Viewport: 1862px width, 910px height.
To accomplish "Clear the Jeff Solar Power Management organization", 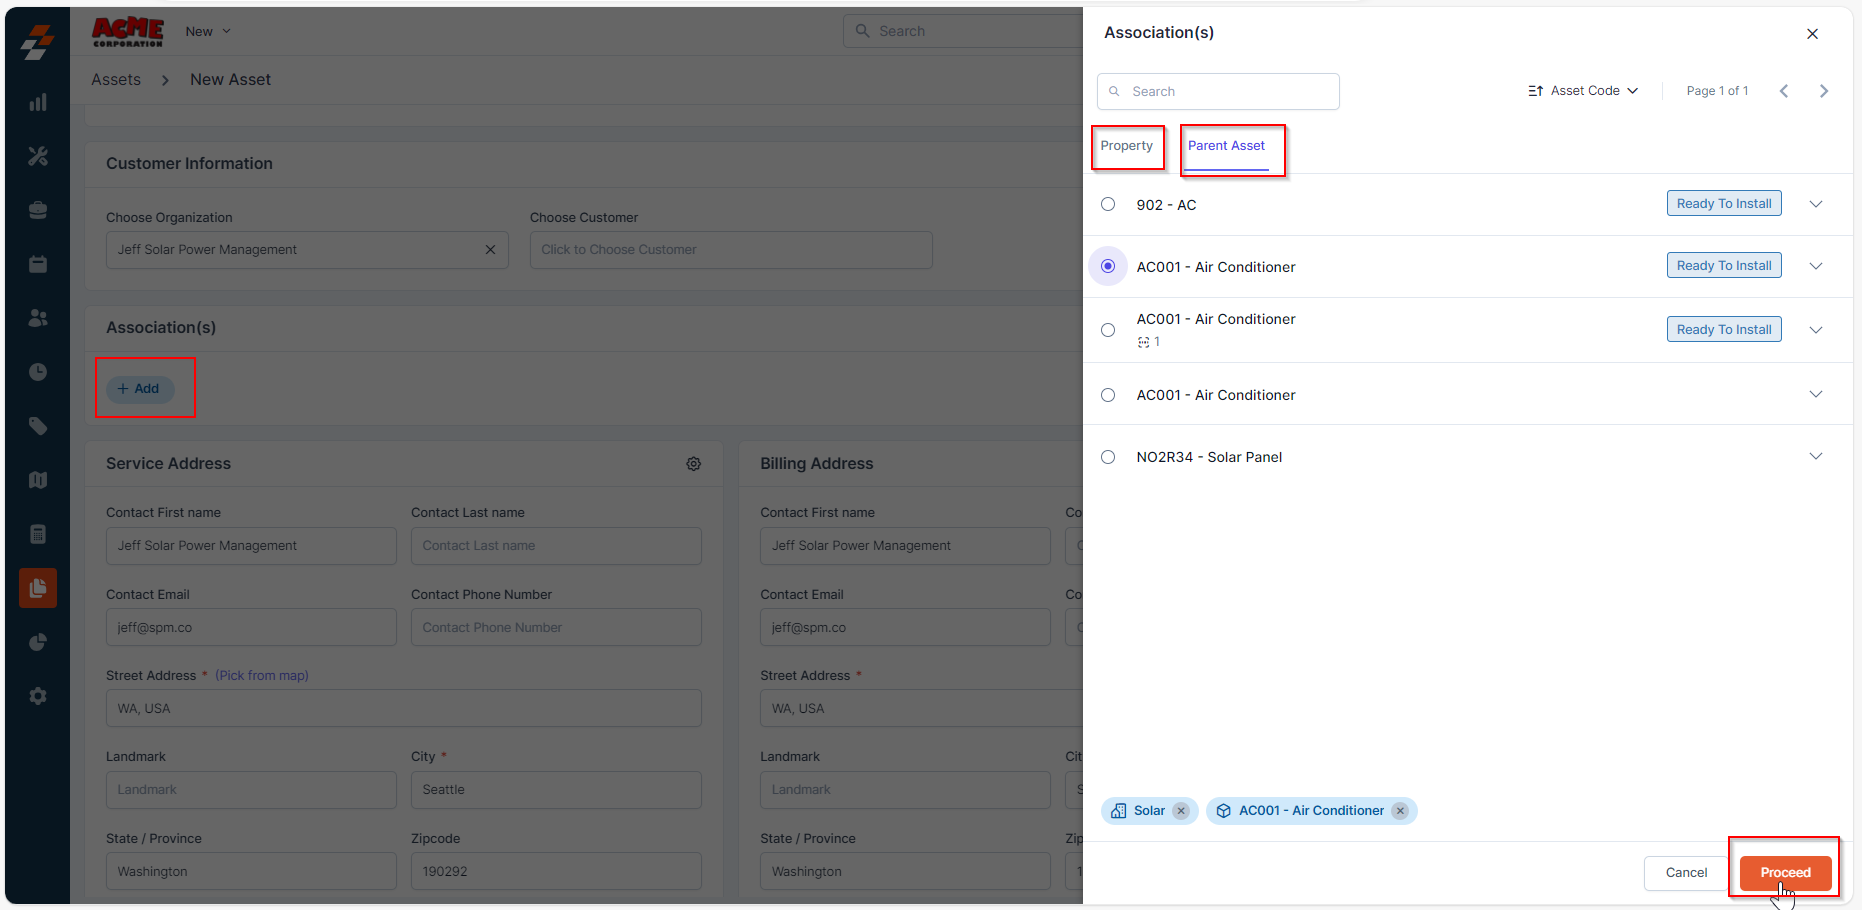I will (490, 250).
